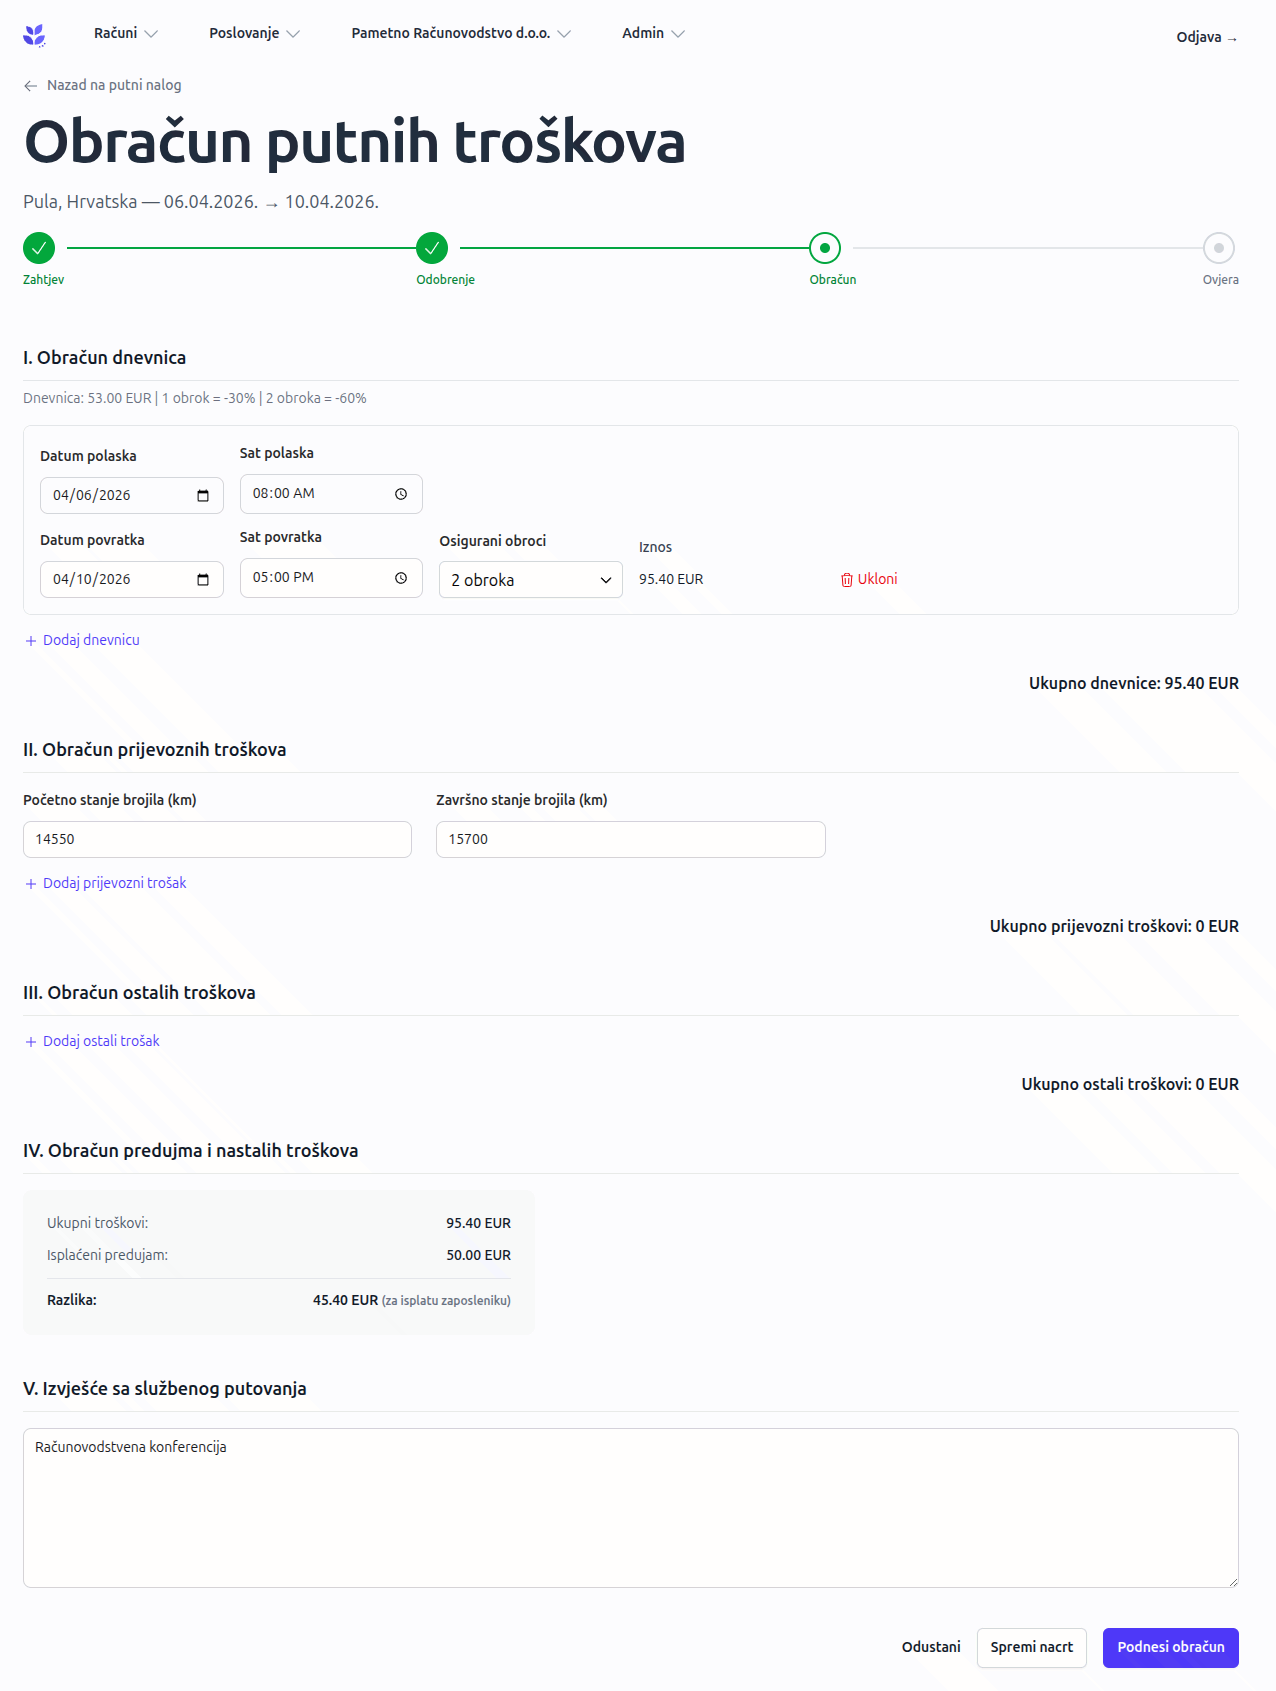Click the completed Odobrenje step checkmark
Image resolution: width=1276 pixels, height=1691 pixels.
[x=432, y=248]
